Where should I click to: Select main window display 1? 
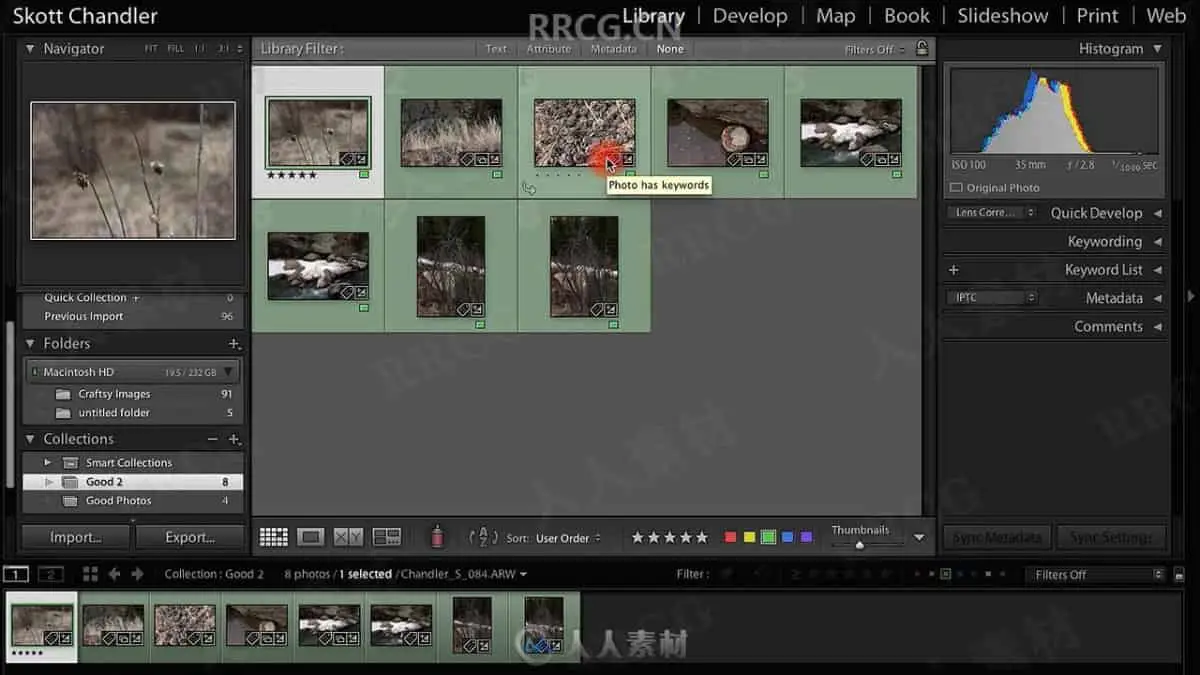tap(15, 574)
